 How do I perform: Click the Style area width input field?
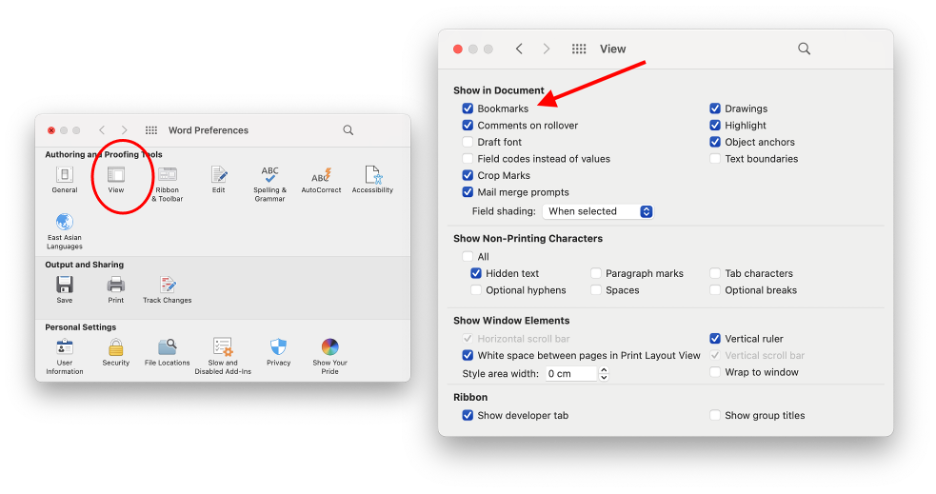point(569,374)
